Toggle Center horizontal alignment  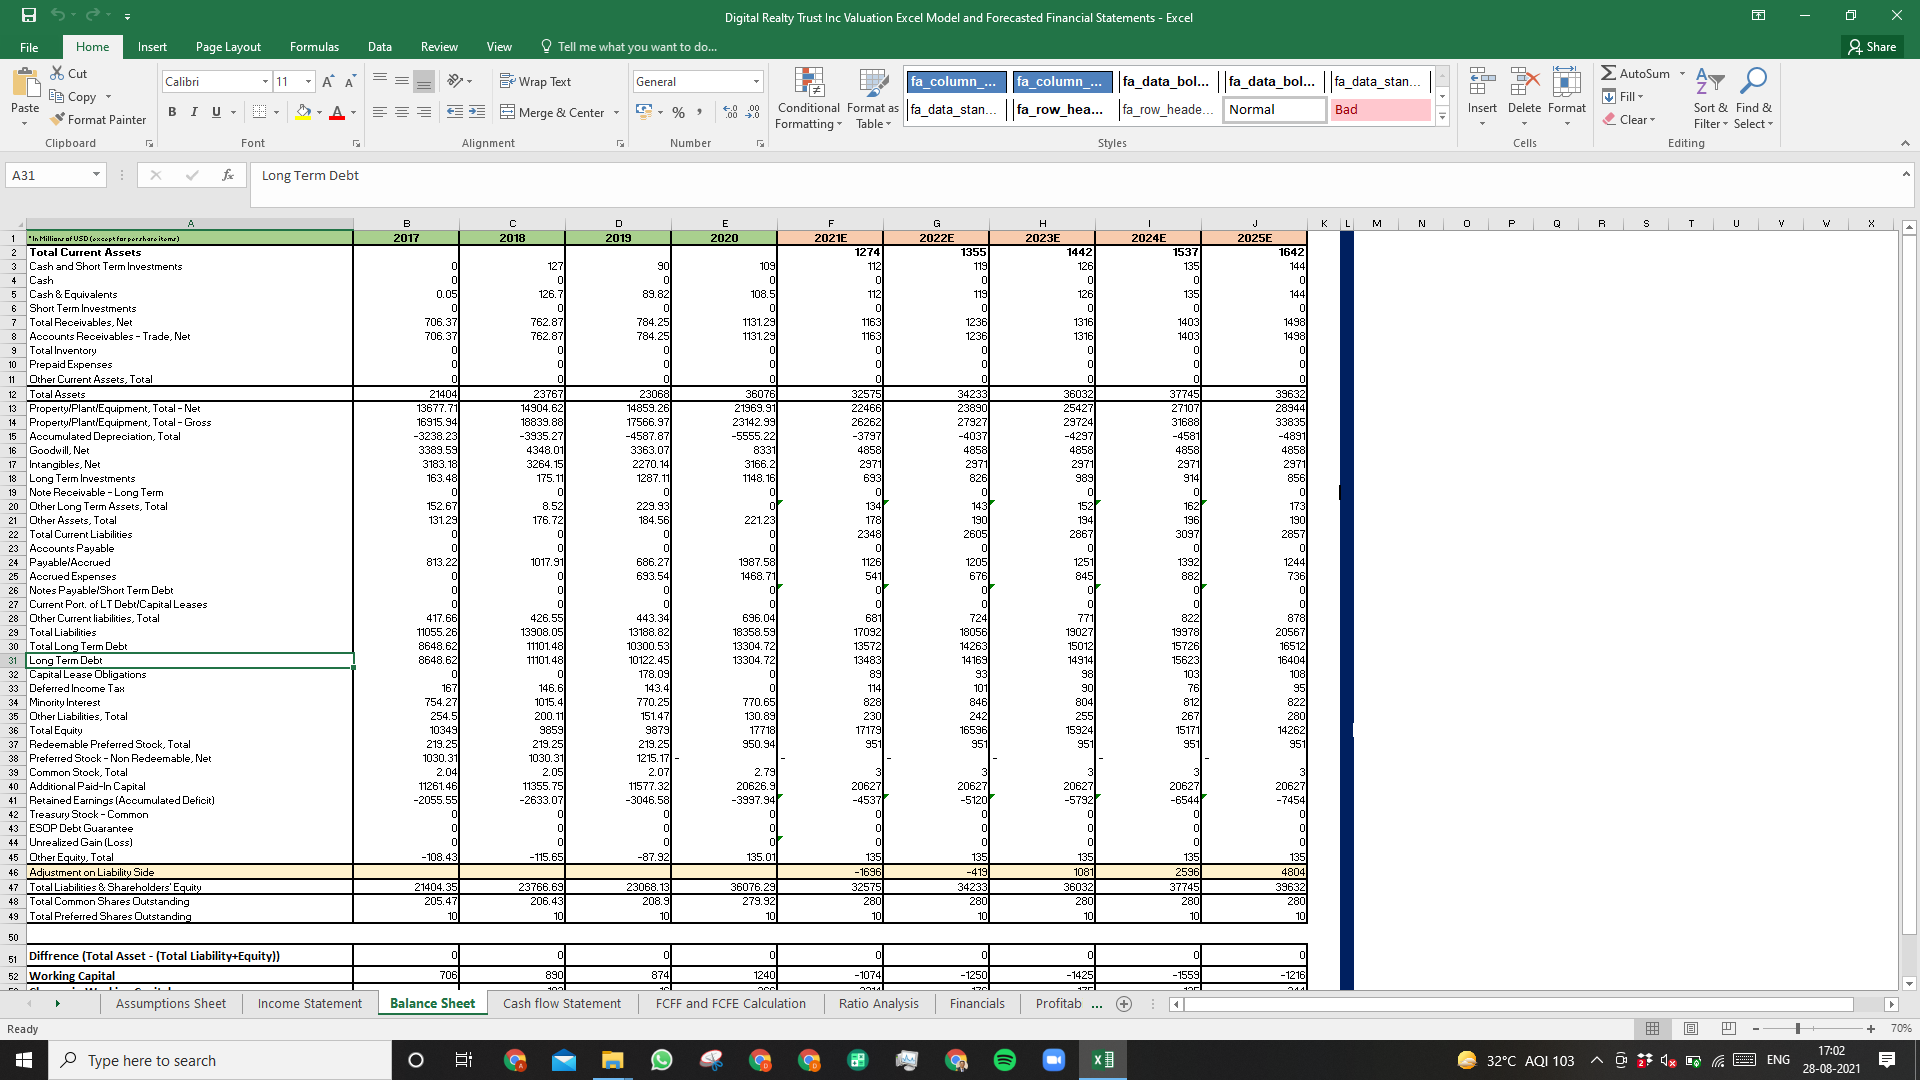pyautogui.click(x=401, y=112)
